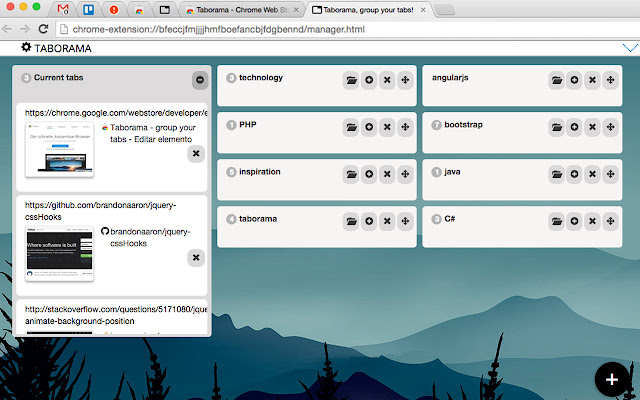Open the C# group folder icon
This screenshot has height=400, width=640.
556,221
